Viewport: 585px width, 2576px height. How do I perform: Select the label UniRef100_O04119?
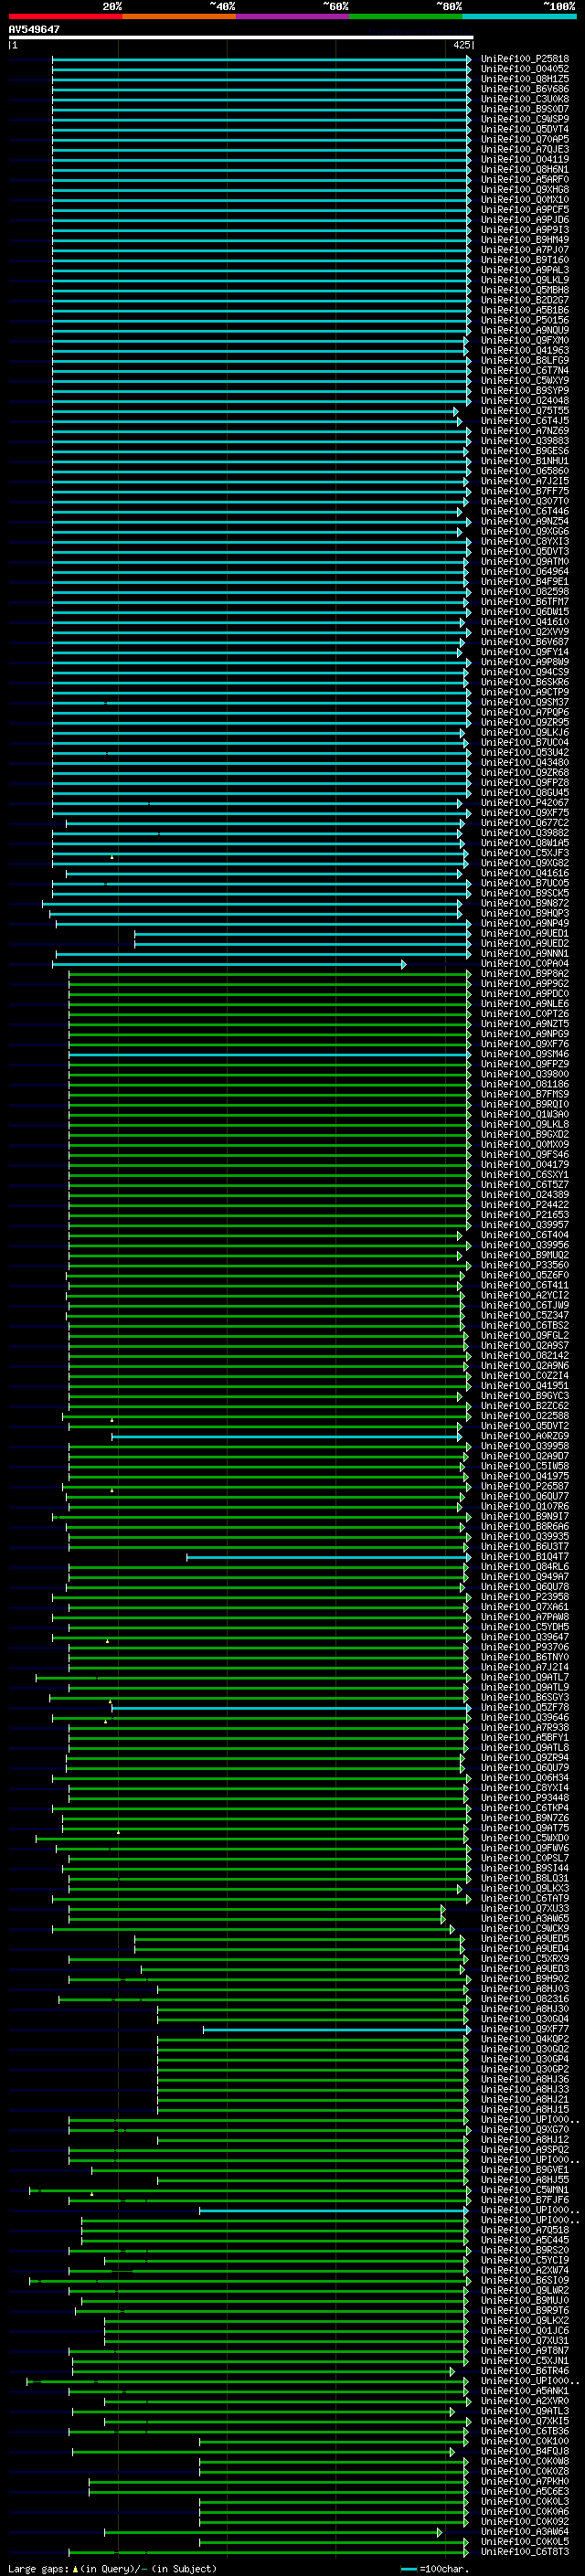525,159
